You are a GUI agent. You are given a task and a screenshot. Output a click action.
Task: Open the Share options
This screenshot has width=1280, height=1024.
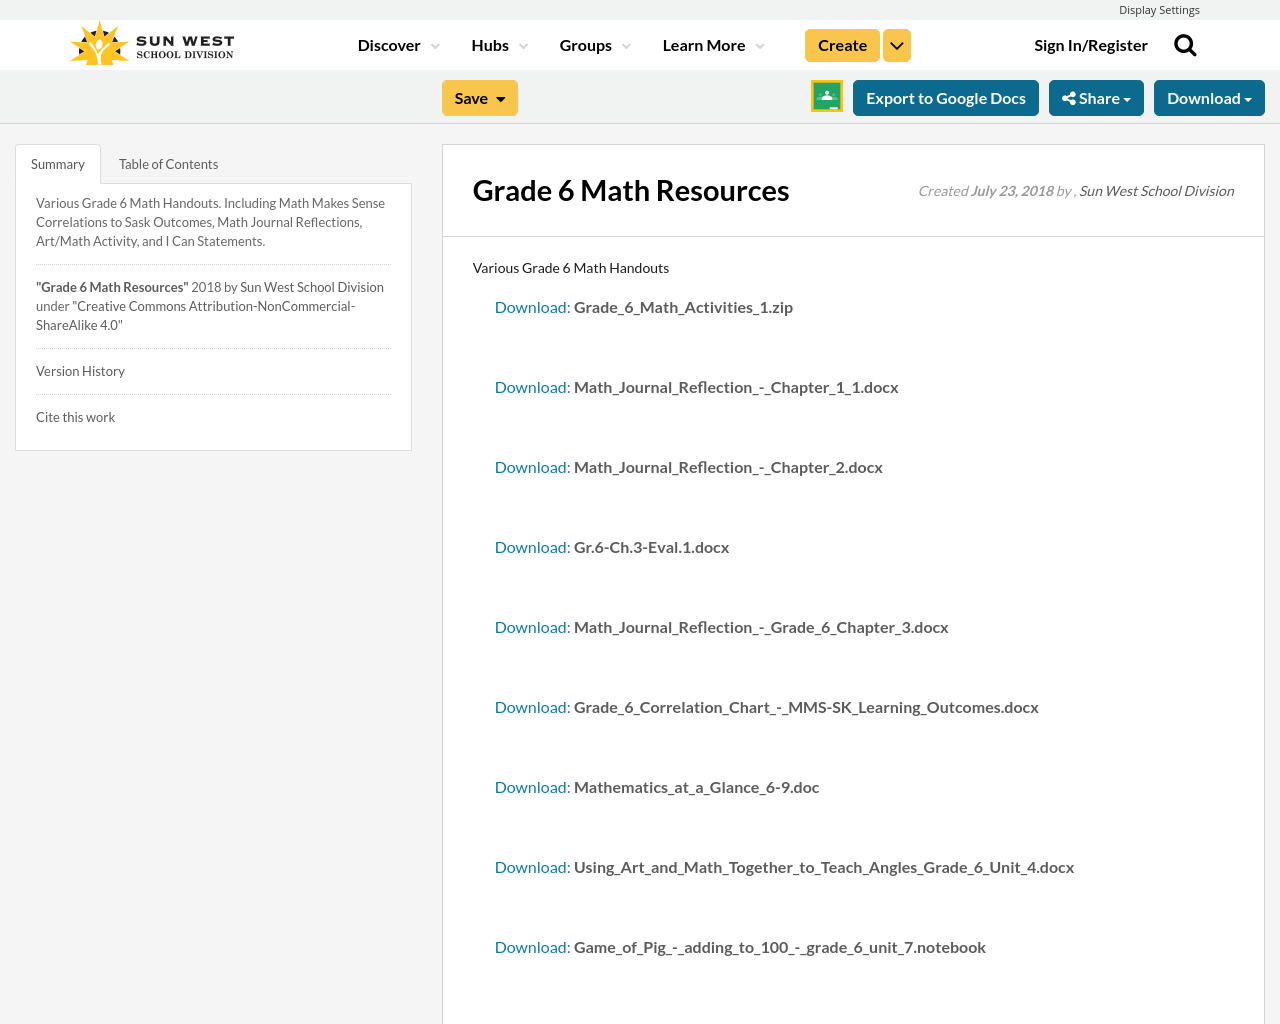point(1096,97)
